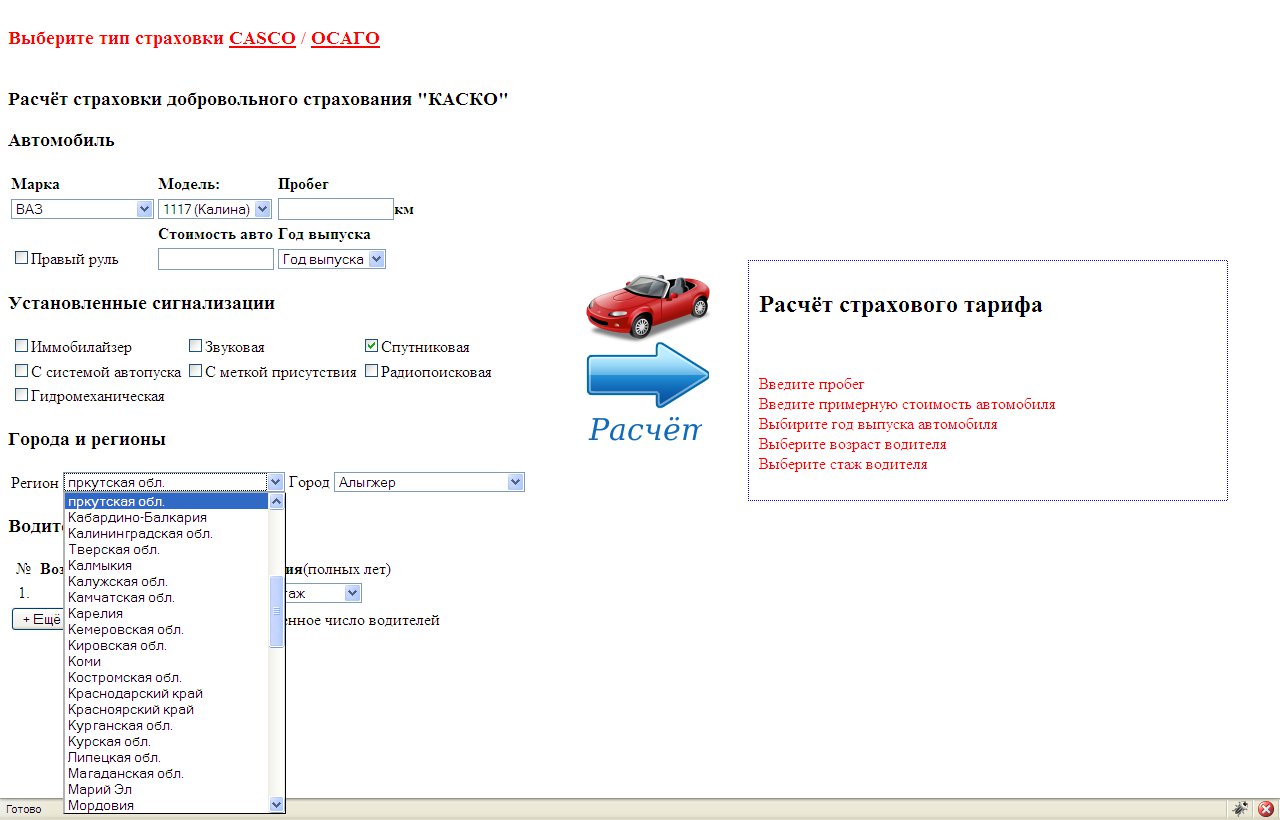The height and width of the screenshot is (820, 1280).
Task: Open the Марка dropdown showing ВАЗ
Action: pyautogui.click(x=81, y=209)
